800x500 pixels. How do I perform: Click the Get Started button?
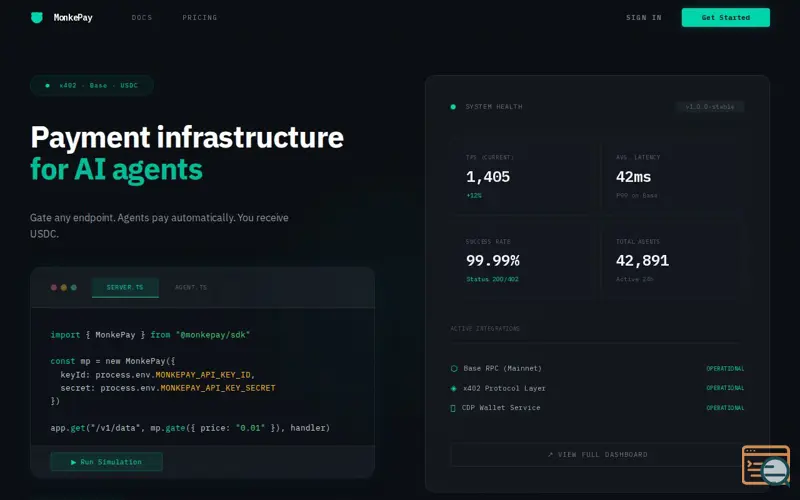[726, 17]
